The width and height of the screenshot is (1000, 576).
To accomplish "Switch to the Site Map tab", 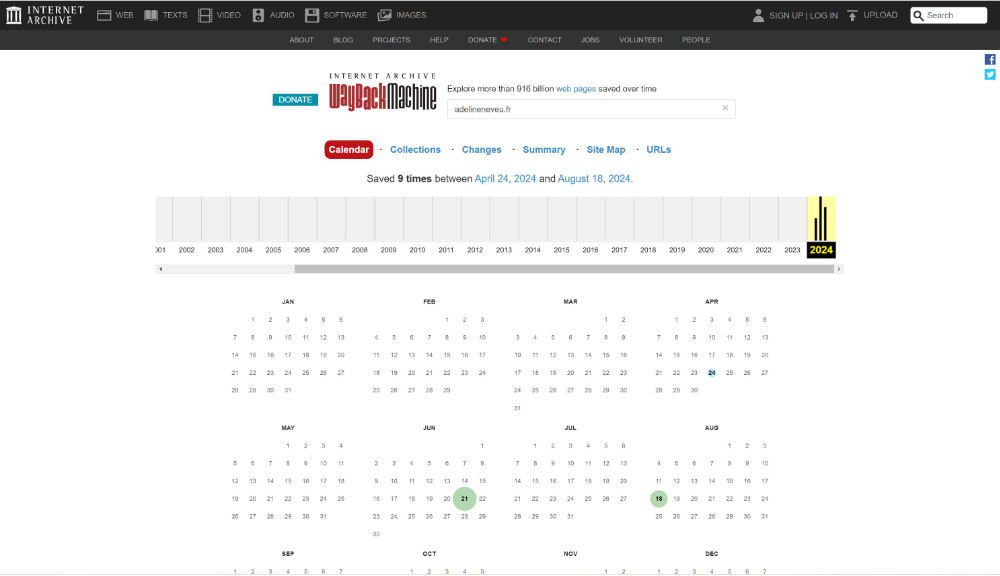I will click(606, 149).
